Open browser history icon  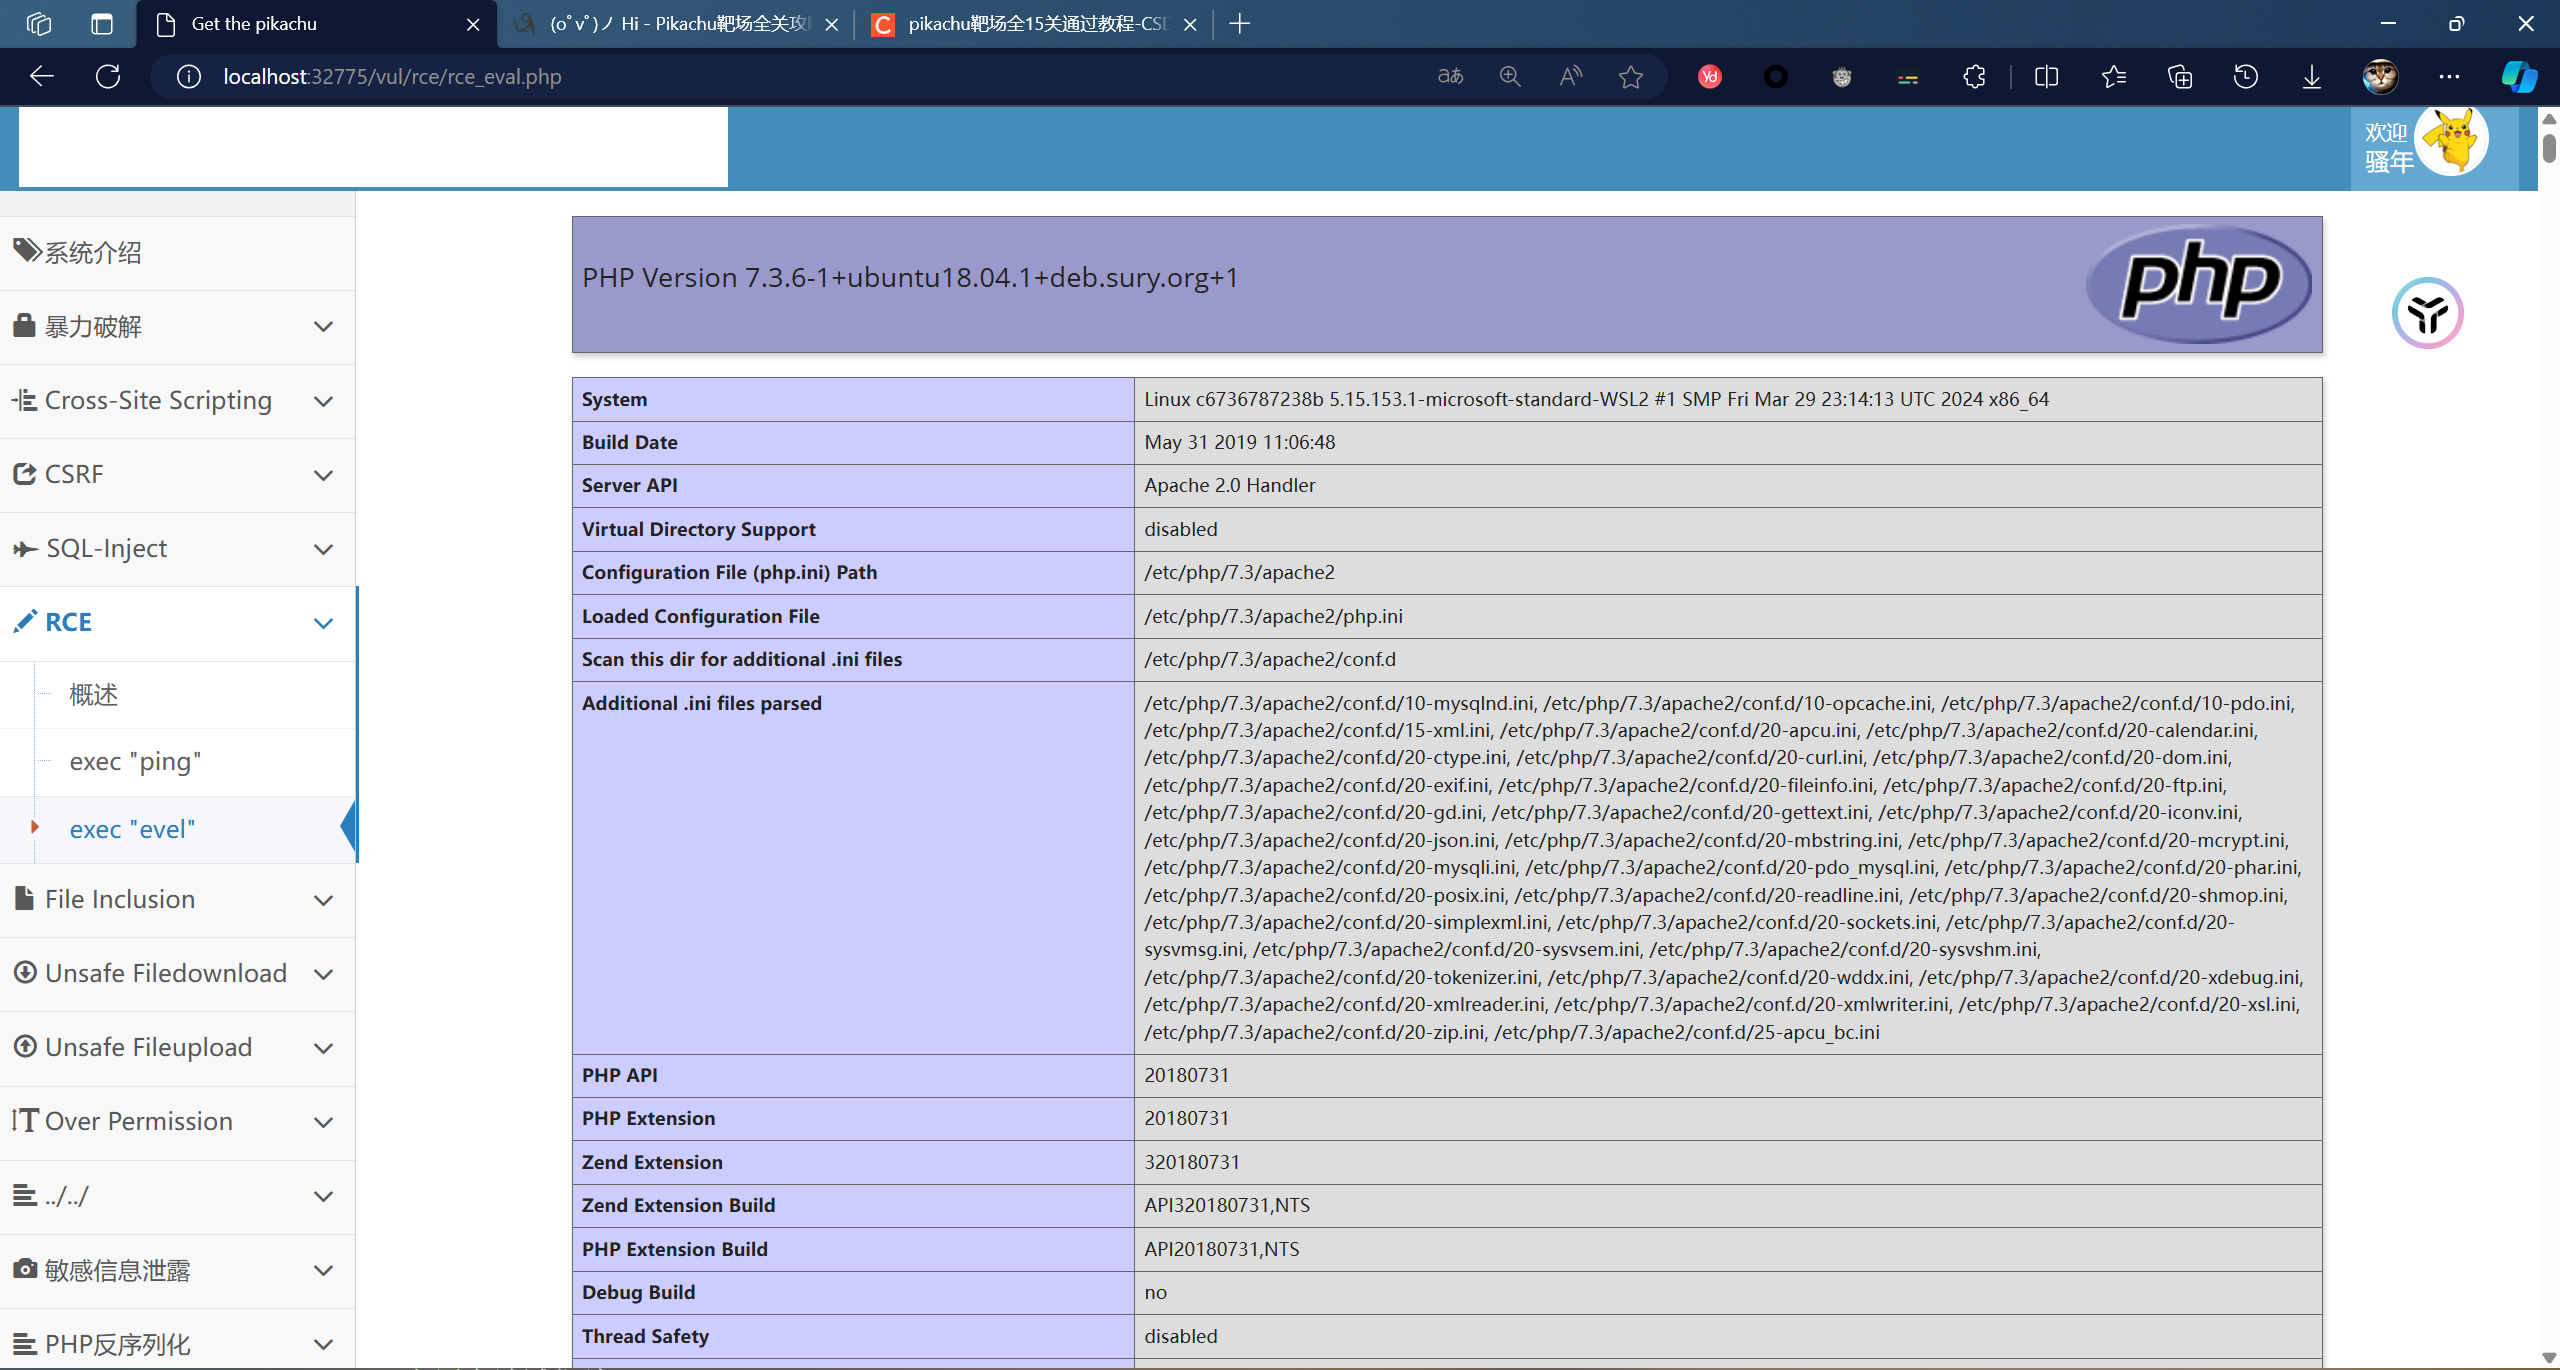(x=2245, y=77)
